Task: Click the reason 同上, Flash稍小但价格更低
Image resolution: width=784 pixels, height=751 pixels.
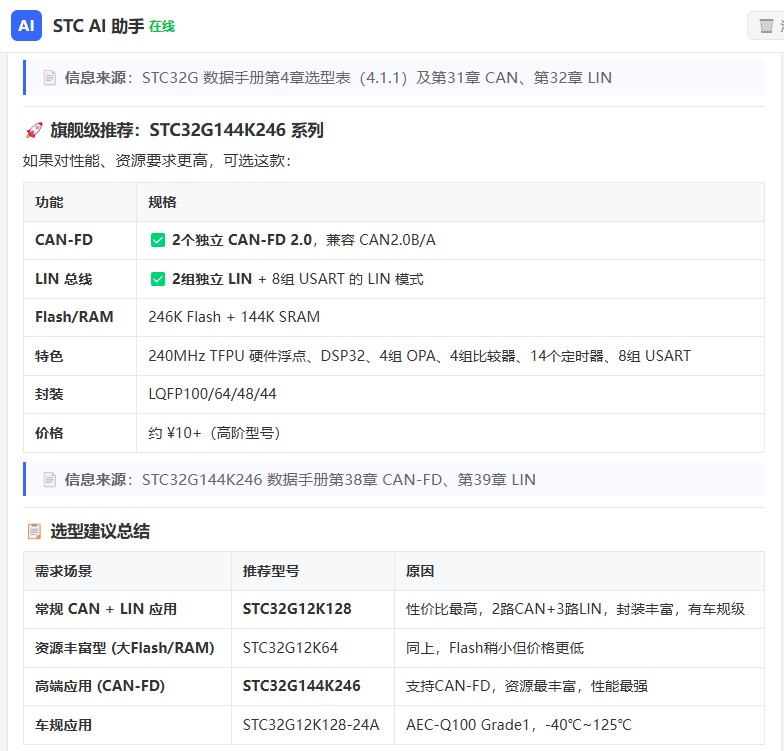Action: tap(495, 648)
